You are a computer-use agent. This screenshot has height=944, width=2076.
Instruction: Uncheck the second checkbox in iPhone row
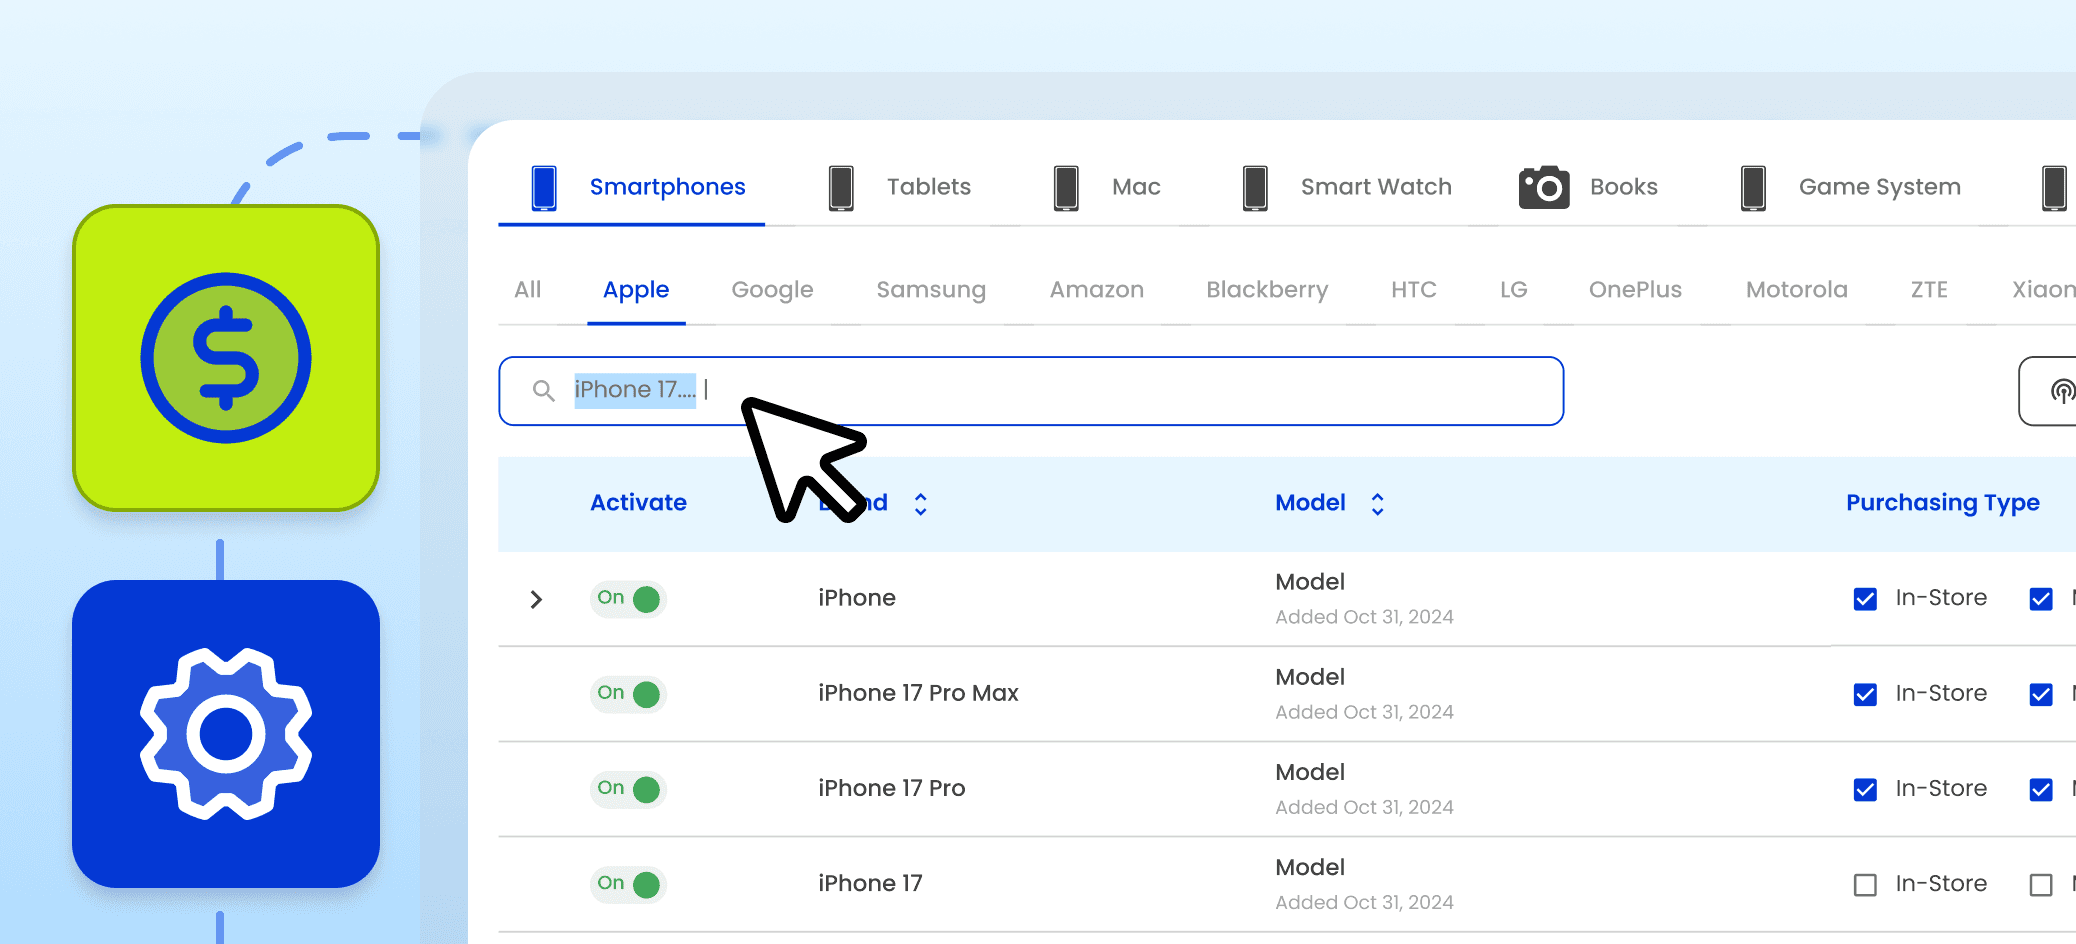2041,599
